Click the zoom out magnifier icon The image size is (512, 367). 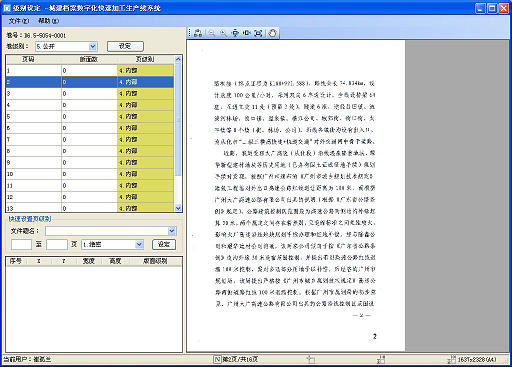coord(211,33)
